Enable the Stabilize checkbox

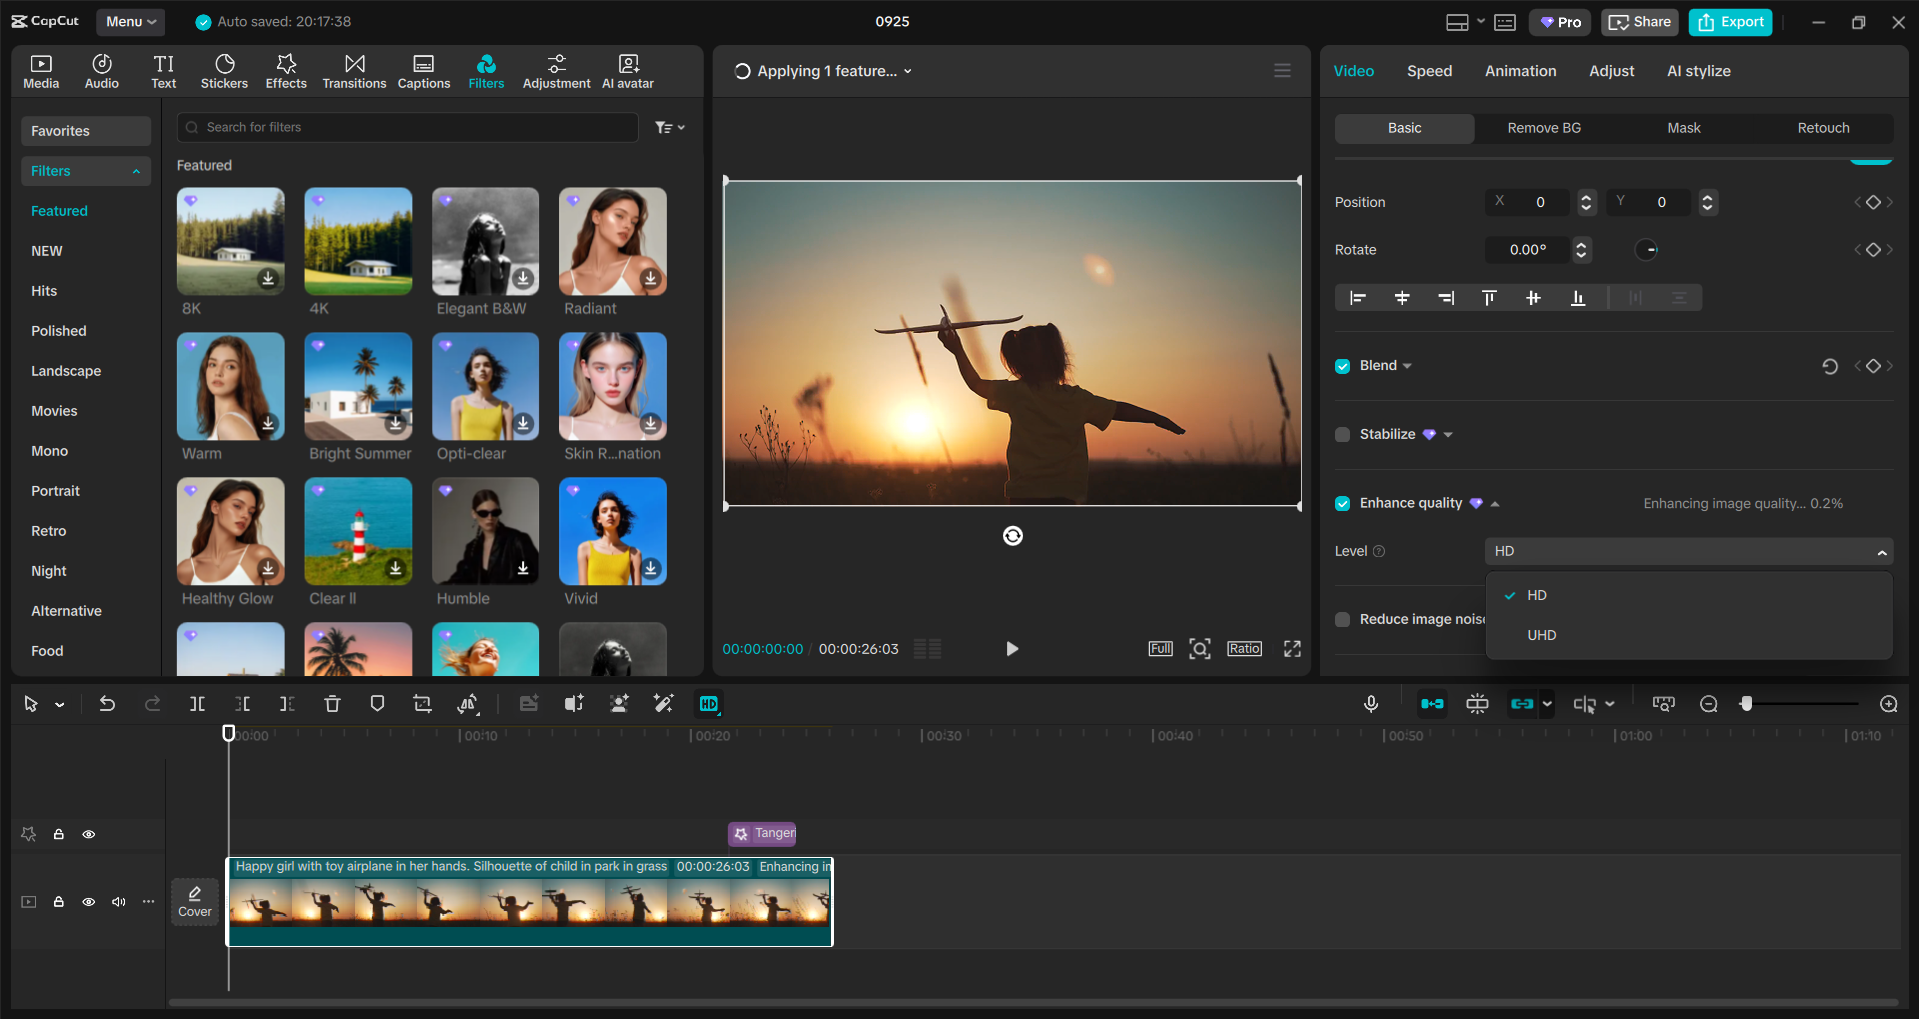pyautogui.click(x=1341, y=434)
